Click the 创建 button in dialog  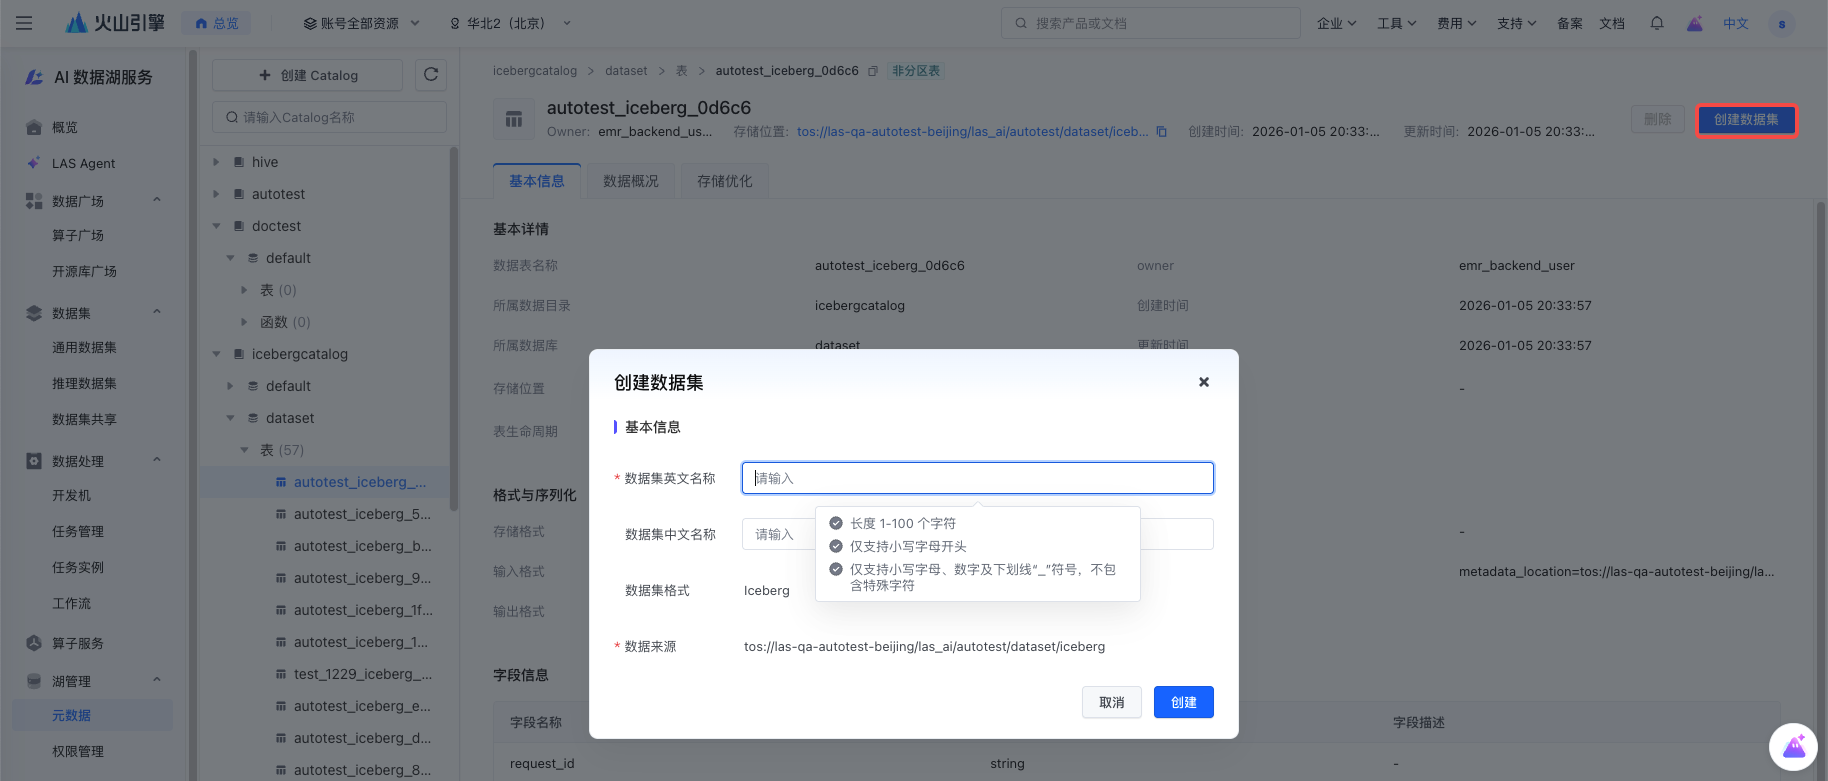(x=1183, y=702)
